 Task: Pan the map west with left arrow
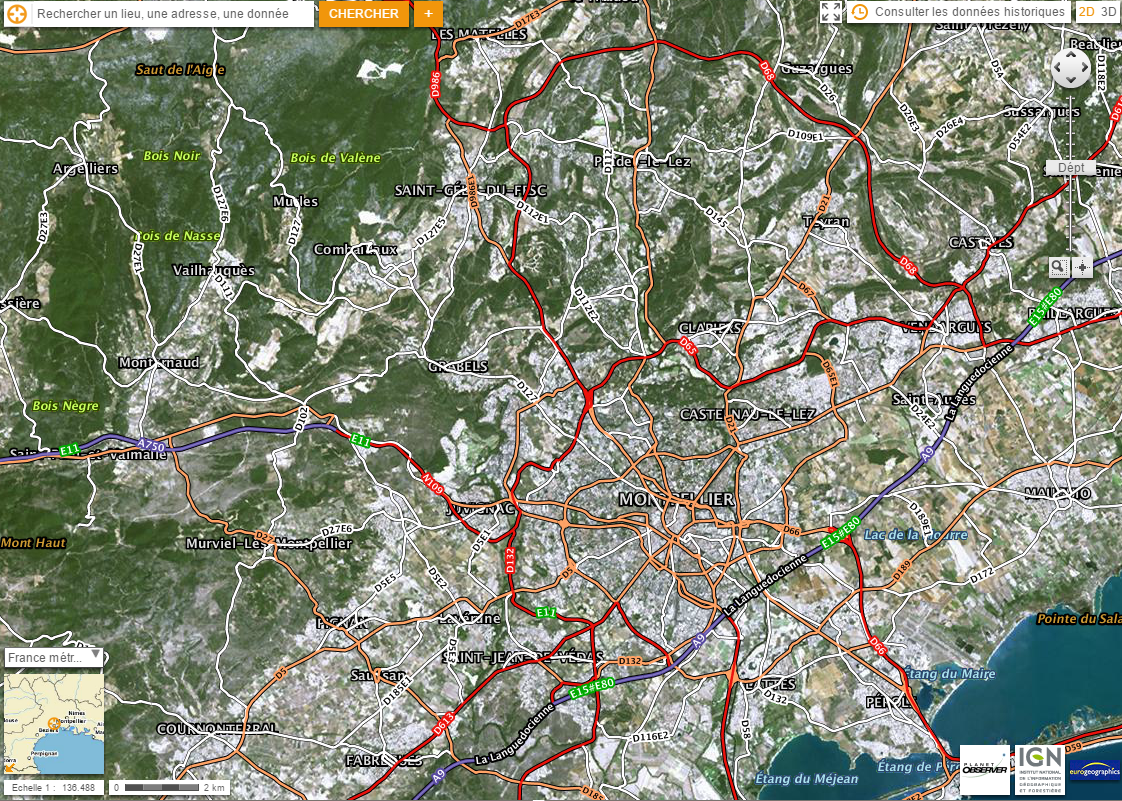click(x=1058, y=69)
